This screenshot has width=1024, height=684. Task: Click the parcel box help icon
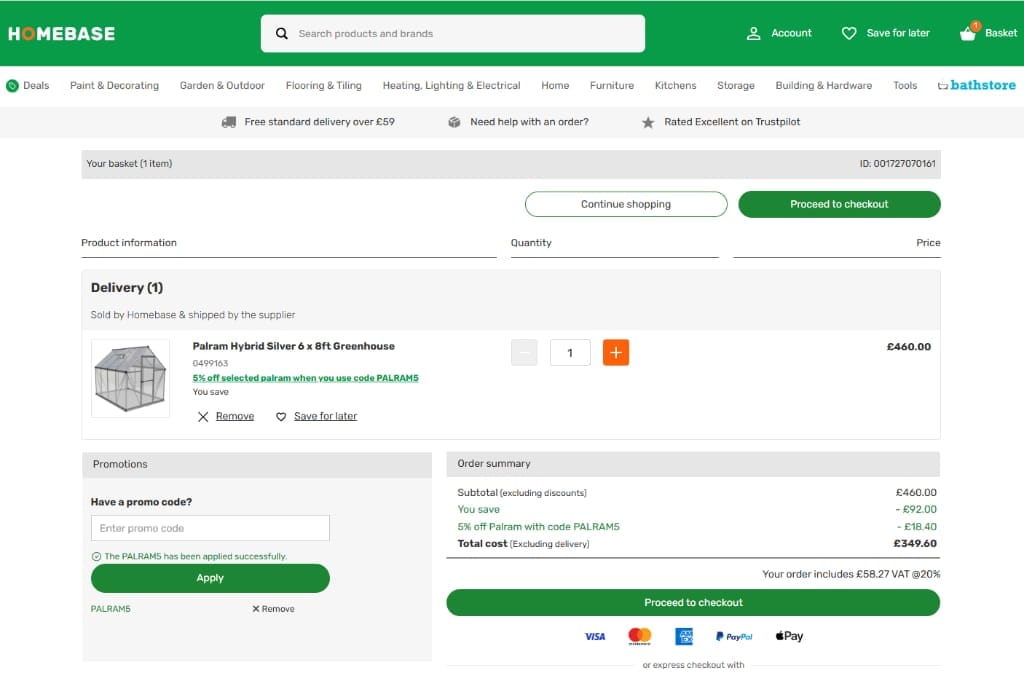[x=454, y=122]
